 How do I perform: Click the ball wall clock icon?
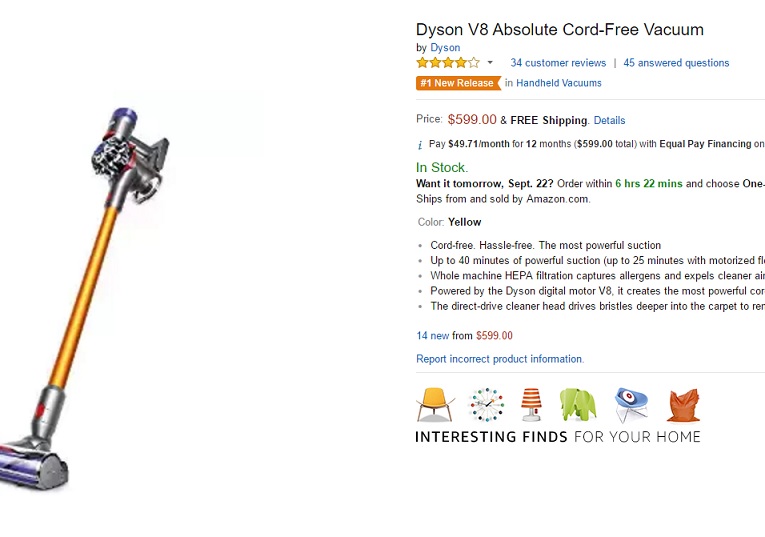486,405
